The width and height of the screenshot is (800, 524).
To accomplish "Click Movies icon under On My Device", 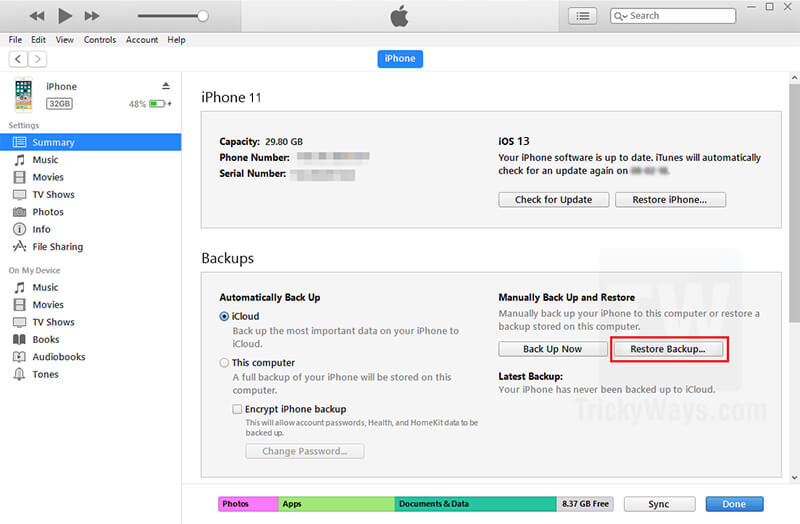I will pyautogui.click(x=19, y=305).
